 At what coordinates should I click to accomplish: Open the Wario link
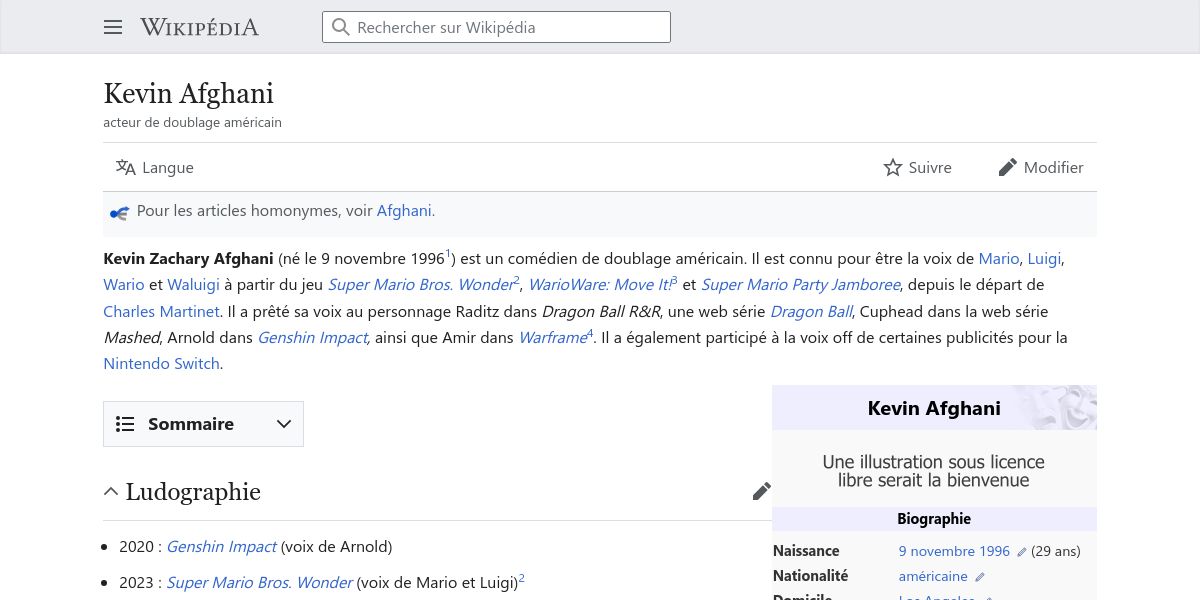124,285
